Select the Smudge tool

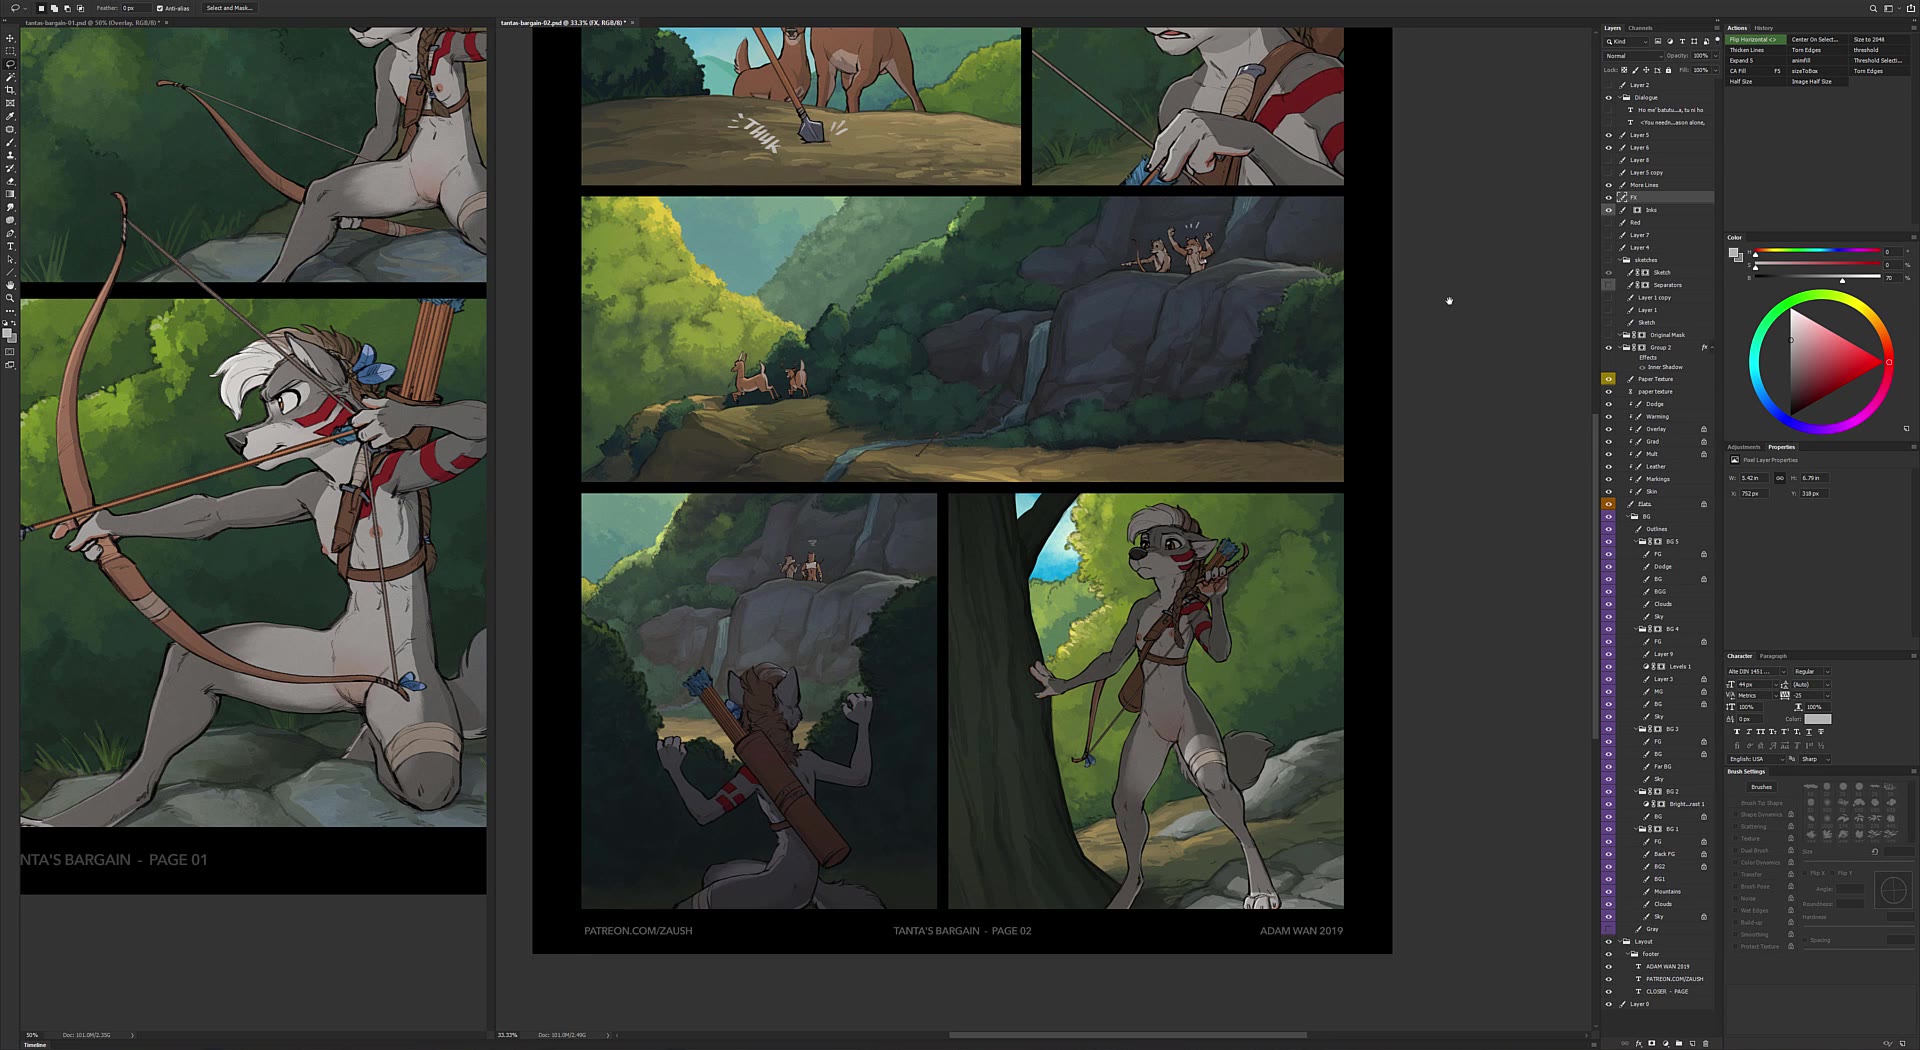(10, 207)
